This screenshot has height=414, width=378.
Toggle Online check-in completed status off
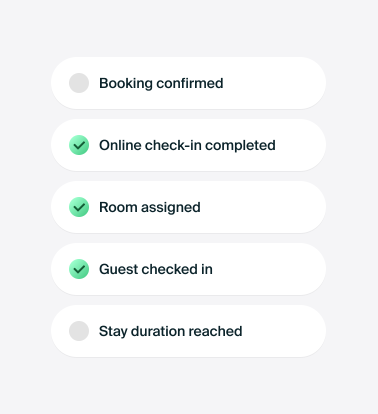click(79, 145)
